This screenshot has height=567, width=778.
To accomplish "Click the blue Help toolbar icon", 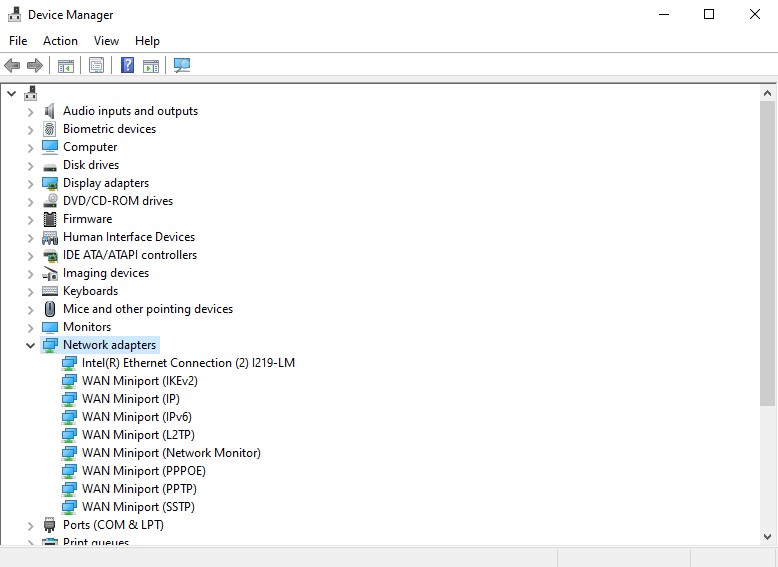I will (128, 65).
